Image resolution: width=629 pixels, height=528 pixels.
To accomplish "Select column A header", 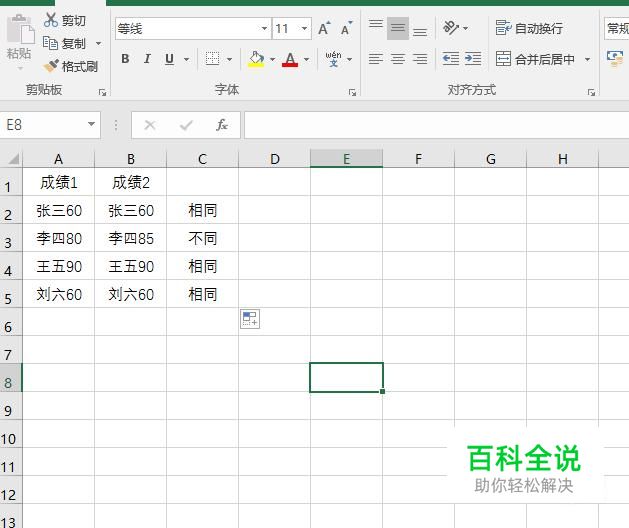I will (x=59, y=159).
